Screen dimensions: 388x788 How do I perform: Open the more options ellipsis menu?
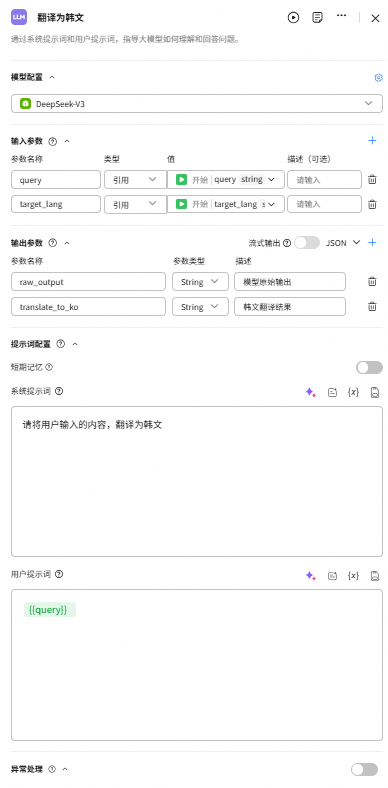point(341,16)
